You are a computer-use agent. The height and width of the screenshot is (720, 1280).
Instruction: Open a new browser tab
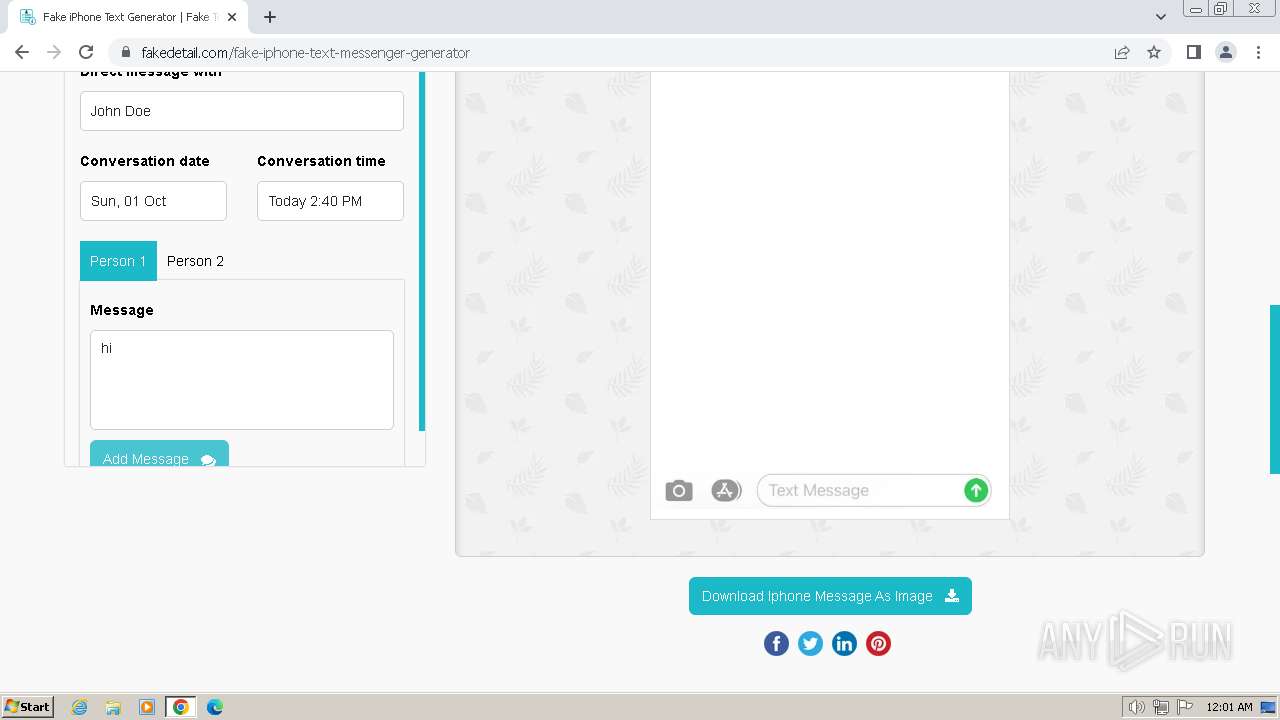(x=270, y=17)
